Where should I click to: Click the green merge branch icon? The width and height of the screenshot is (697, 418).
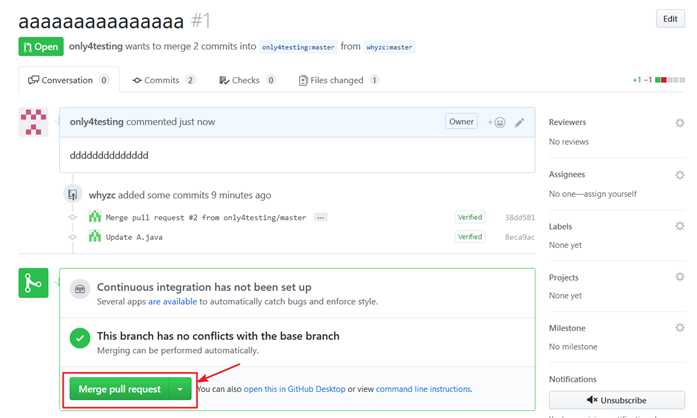(x=33, y=283)
